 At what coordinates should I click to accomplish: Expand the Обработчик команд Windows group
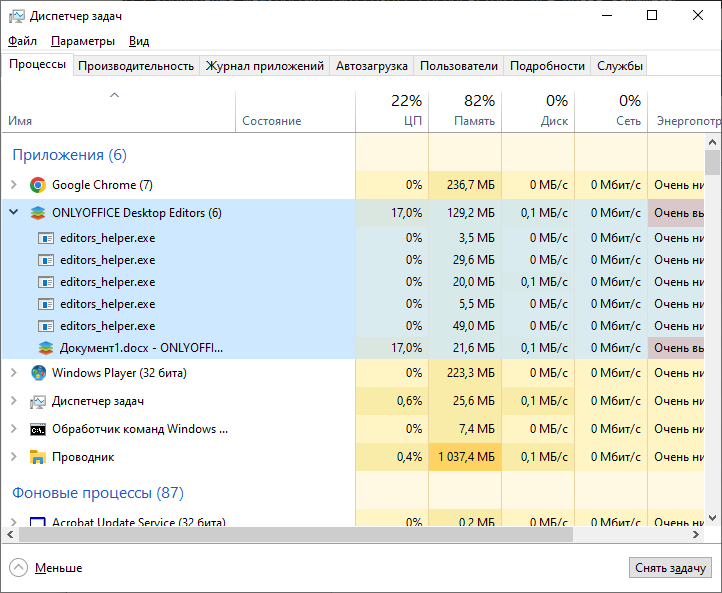click(x=14, y=429)
